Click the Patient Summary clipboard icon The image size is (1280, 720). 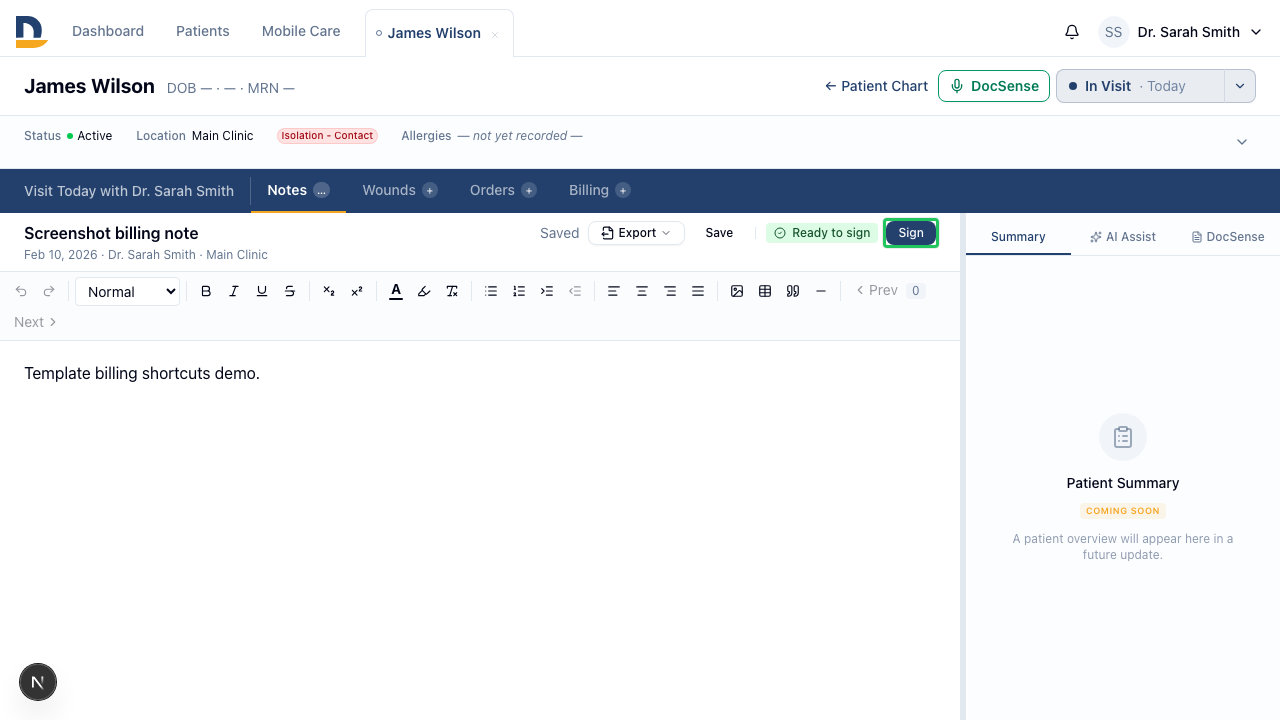(1123, 437)
